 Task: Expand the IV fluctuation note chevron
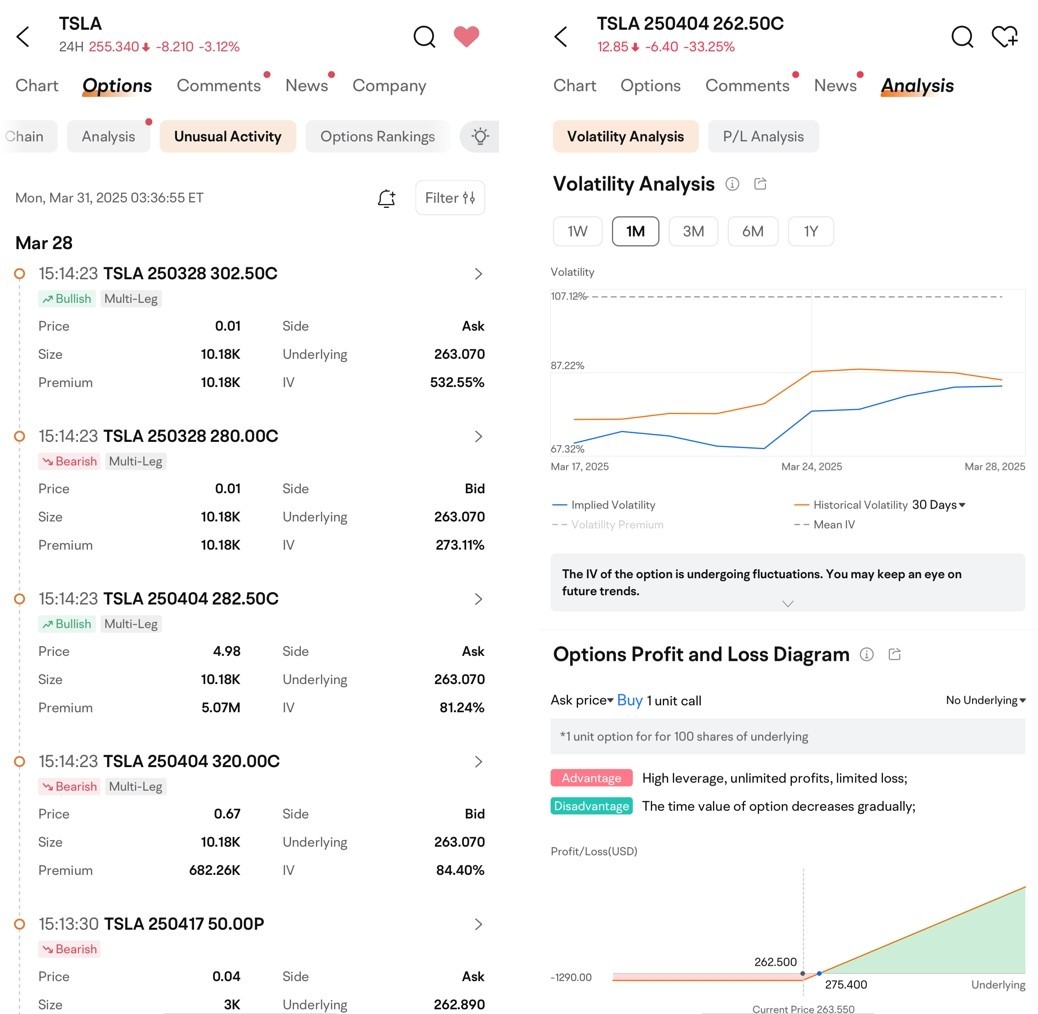point(788,604)
